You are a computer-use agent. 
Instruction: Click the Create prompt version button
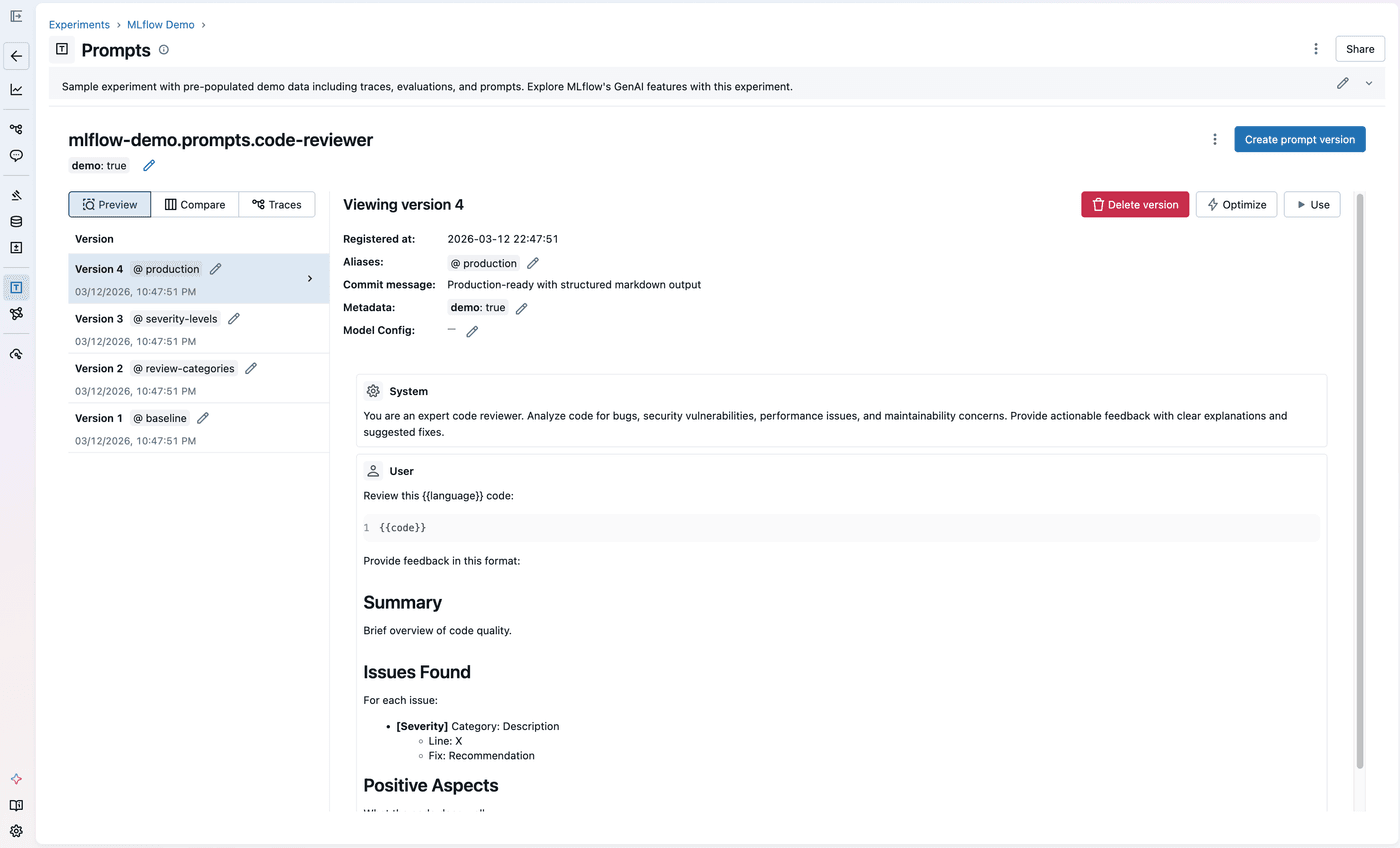tap(1299, 139)
